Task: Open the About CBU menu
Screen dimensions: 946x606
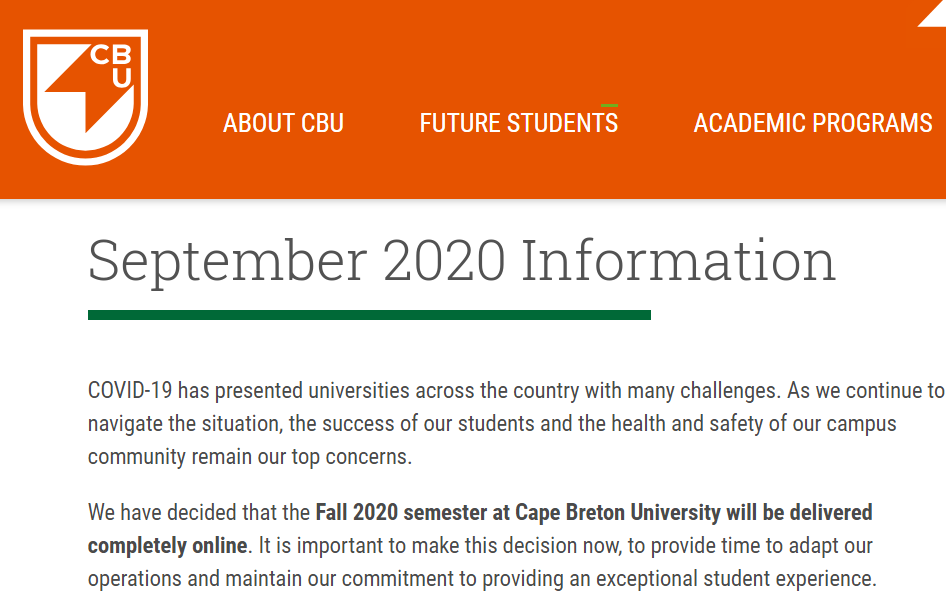Action: [x=283, y=123]
